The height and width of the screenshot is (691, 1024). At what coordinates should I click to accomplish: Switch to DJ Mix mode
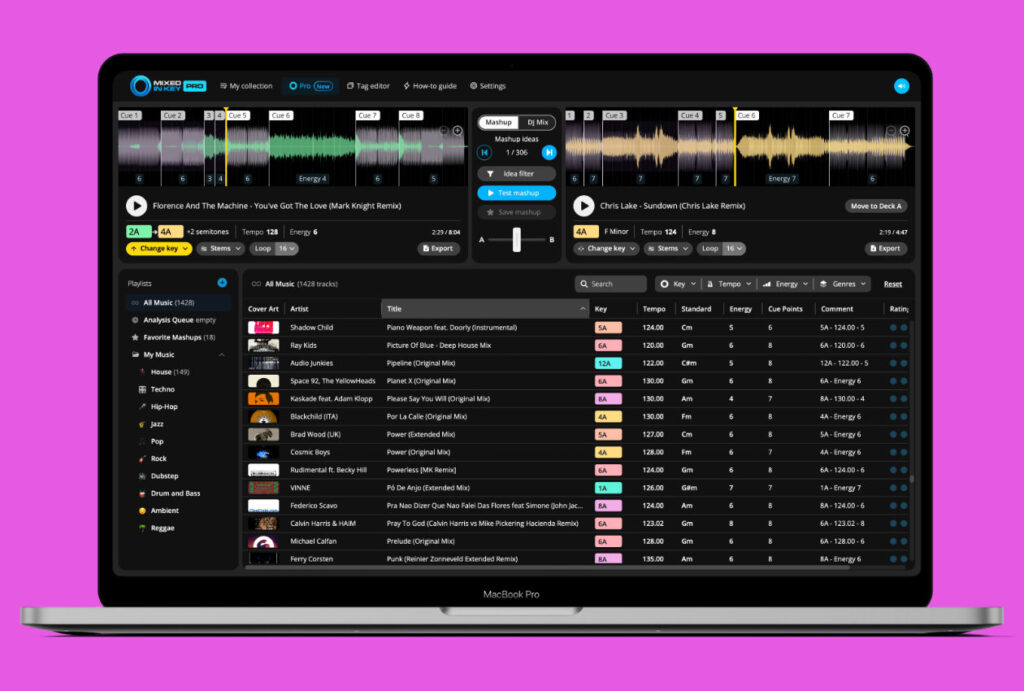pos(537,122)
